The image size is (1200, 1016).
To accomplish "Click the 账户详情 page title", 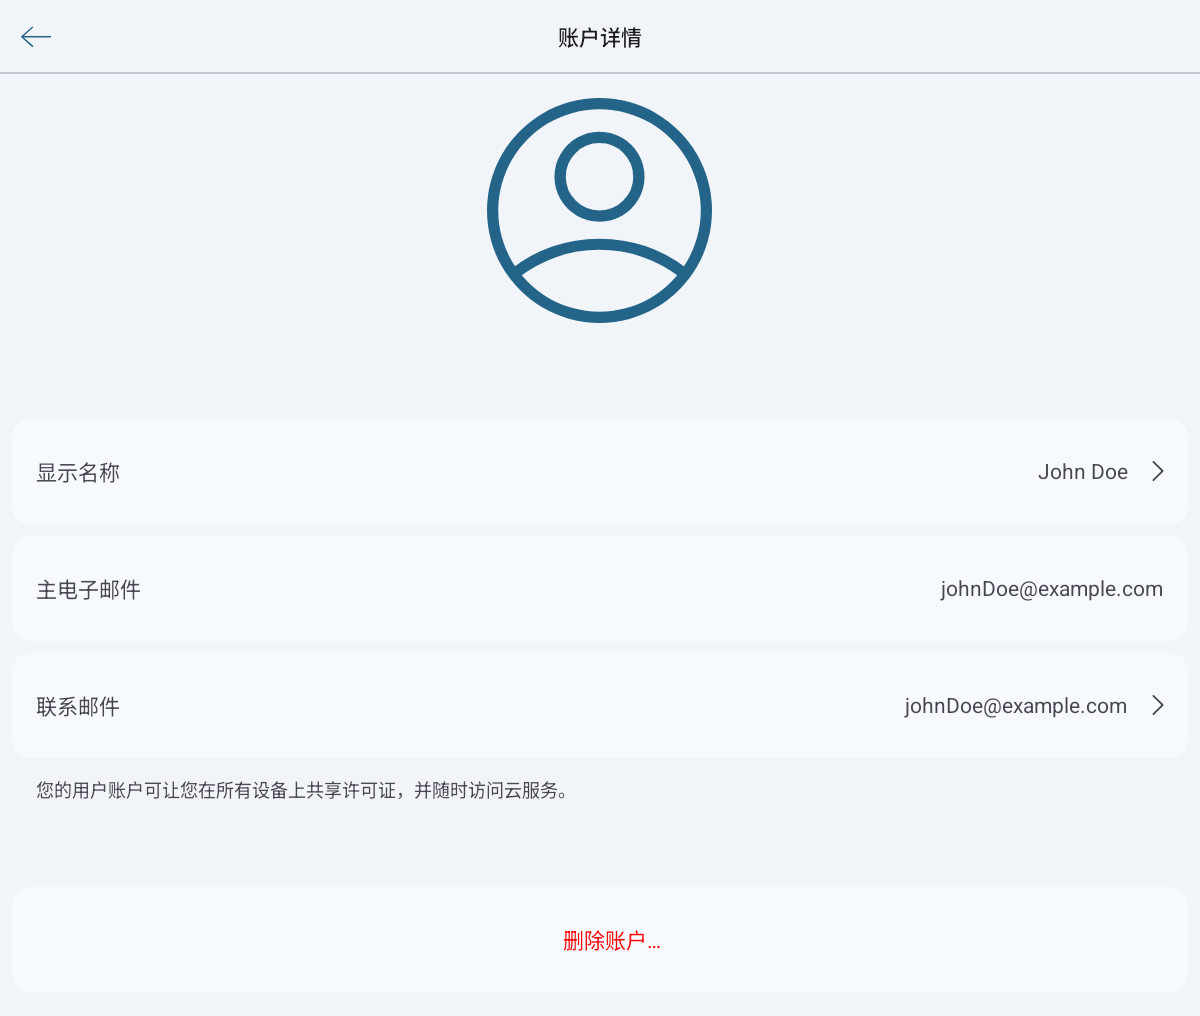I will click(600, 38).
